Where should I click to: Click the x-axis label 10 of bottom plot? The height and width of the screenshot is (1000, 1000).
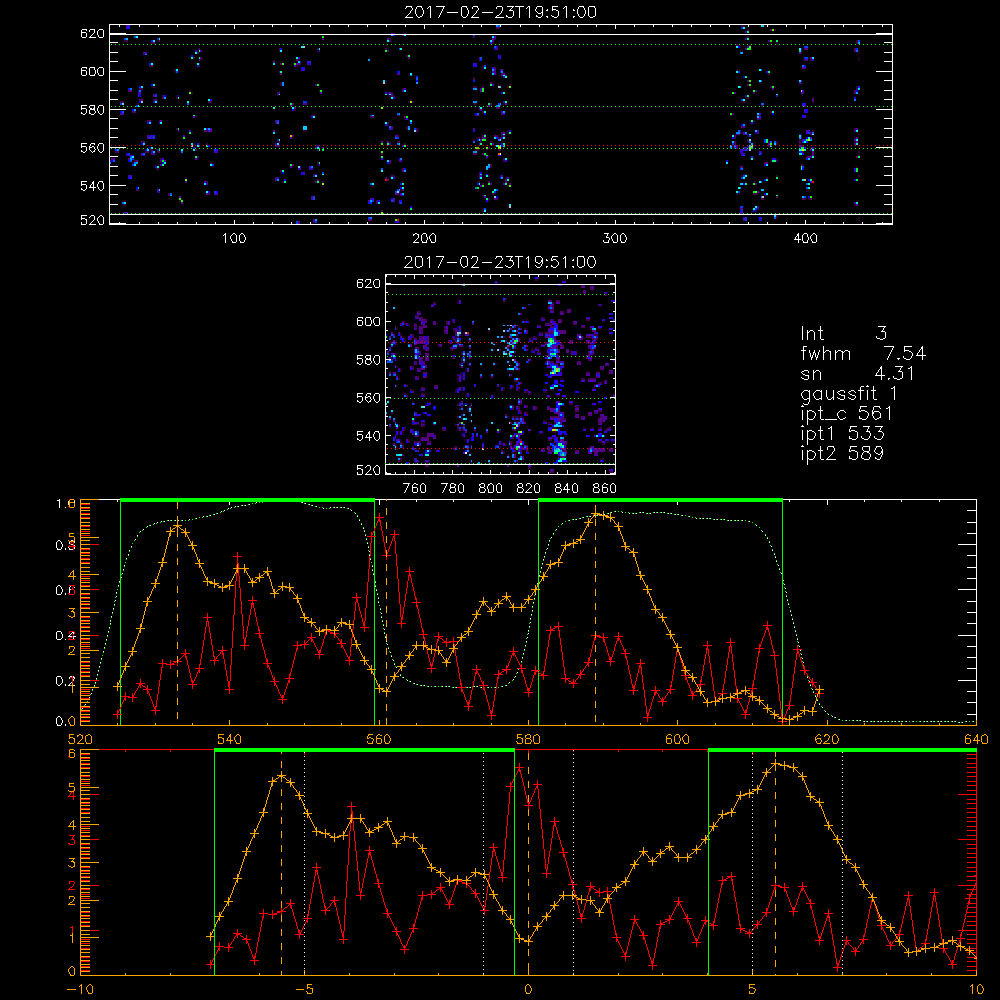pyautogui.click(x=976, y=990)
